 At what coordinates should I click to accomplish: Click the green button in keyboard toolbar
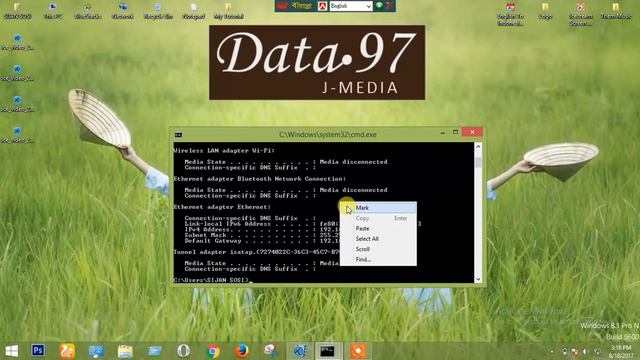[379, 5]
